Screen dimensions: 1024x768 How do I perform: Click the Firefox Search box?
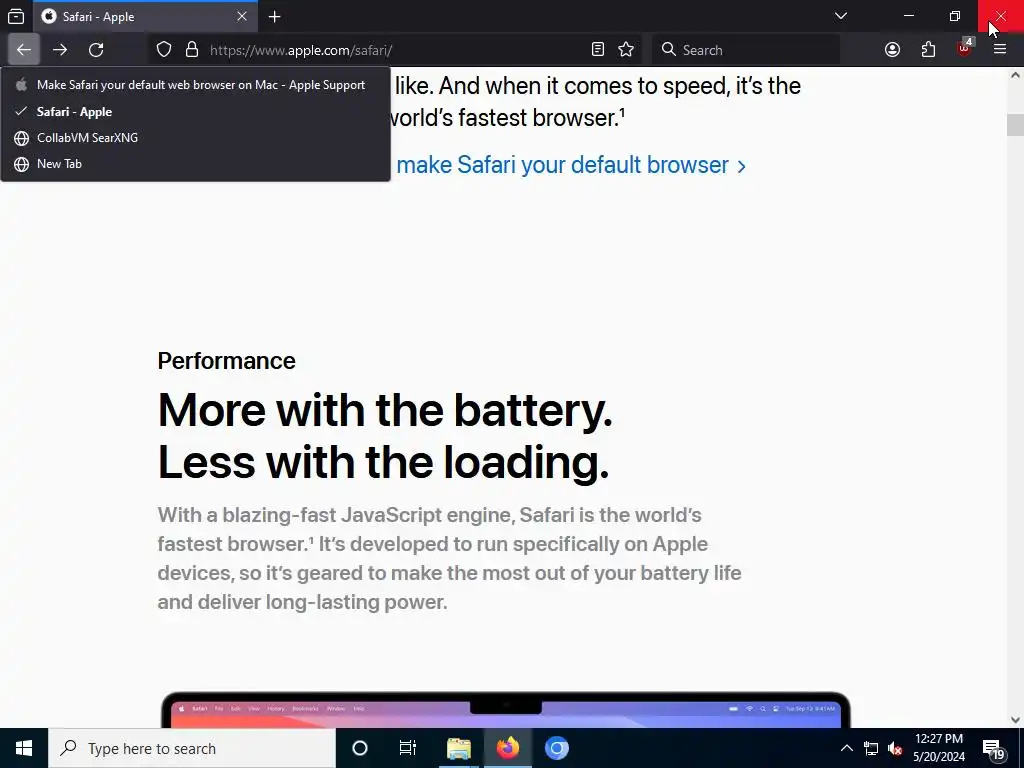(746, 50)
